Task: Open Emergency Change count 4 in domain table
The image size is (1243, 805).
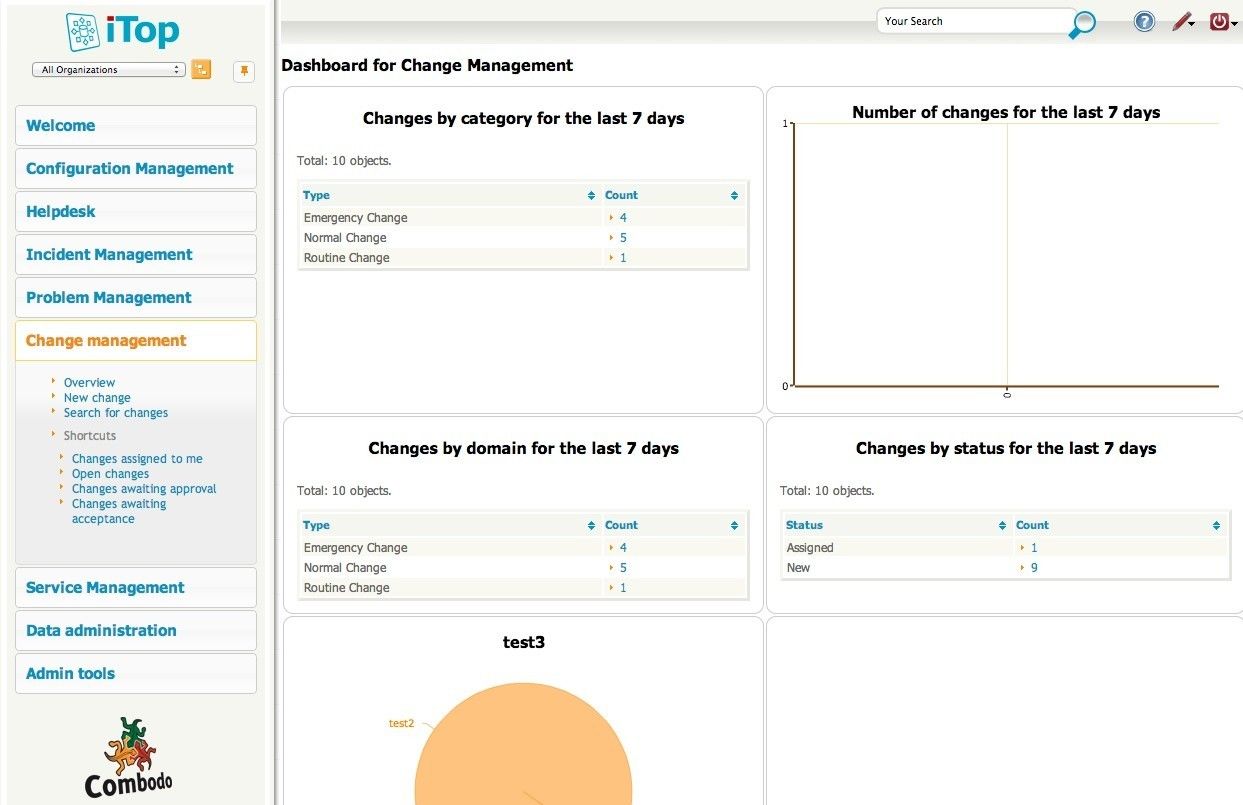Action: [623, 548]
